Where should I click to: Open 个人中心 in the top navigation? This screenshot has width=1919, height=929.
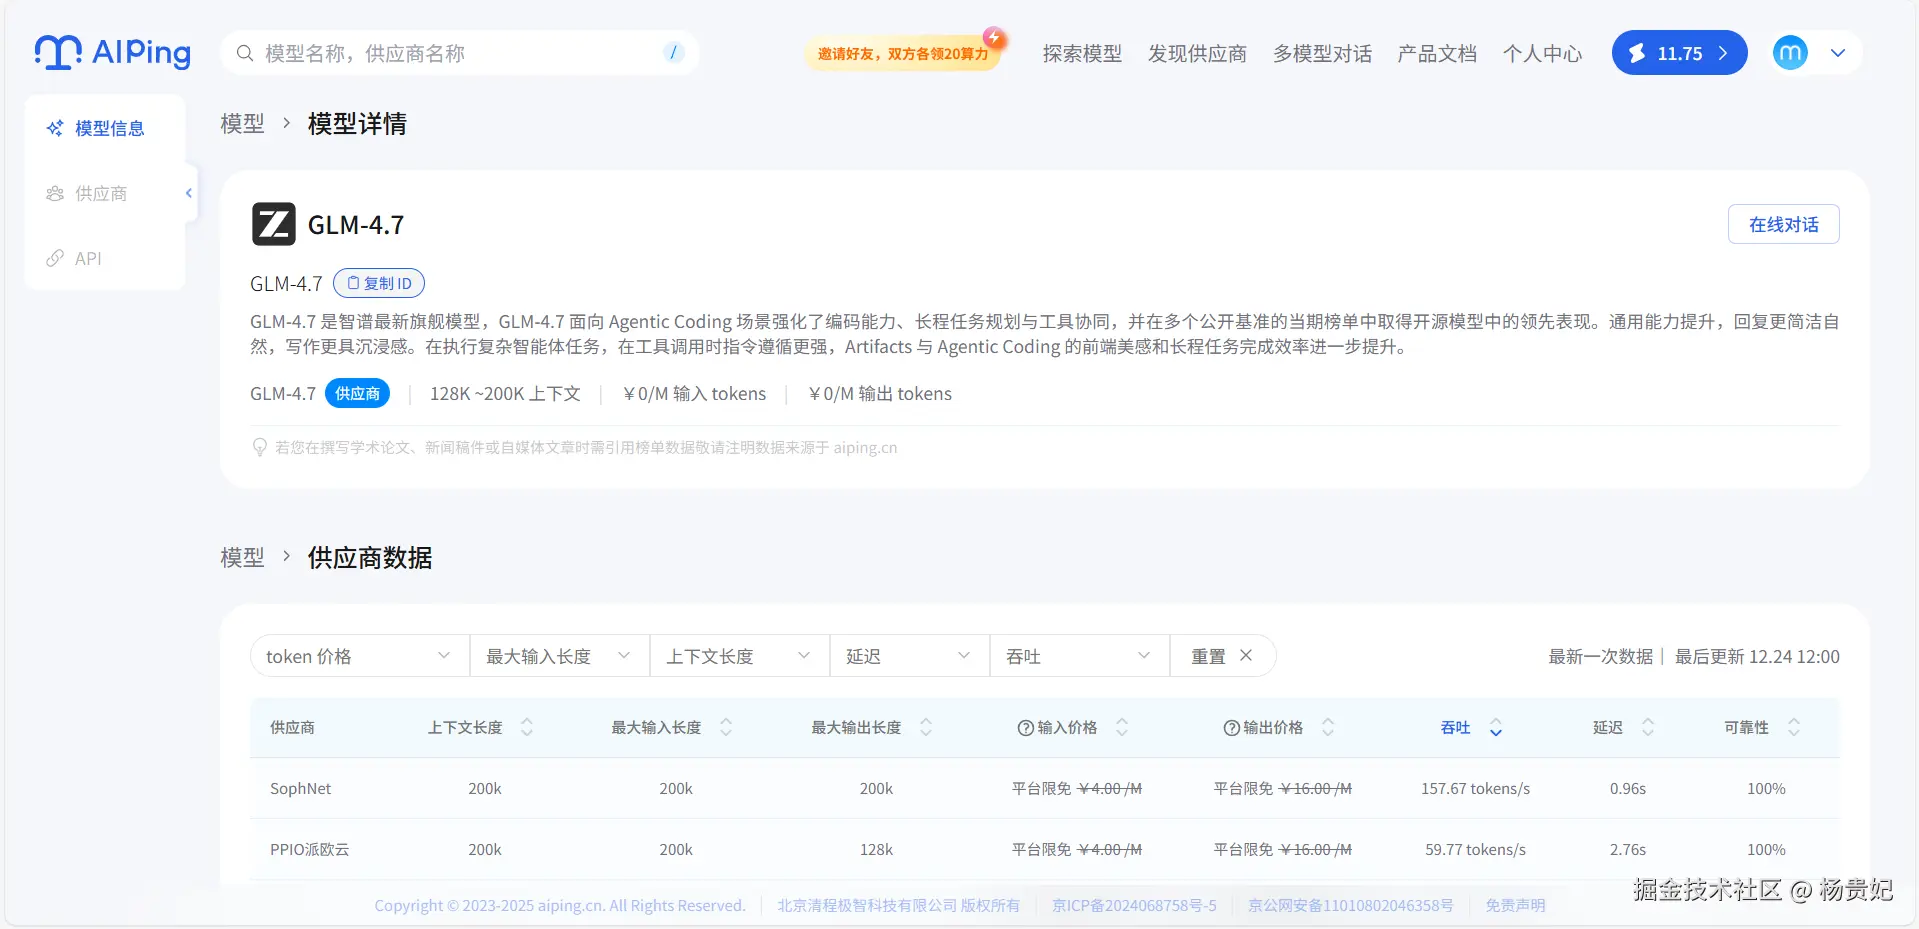coord(1542,53)
